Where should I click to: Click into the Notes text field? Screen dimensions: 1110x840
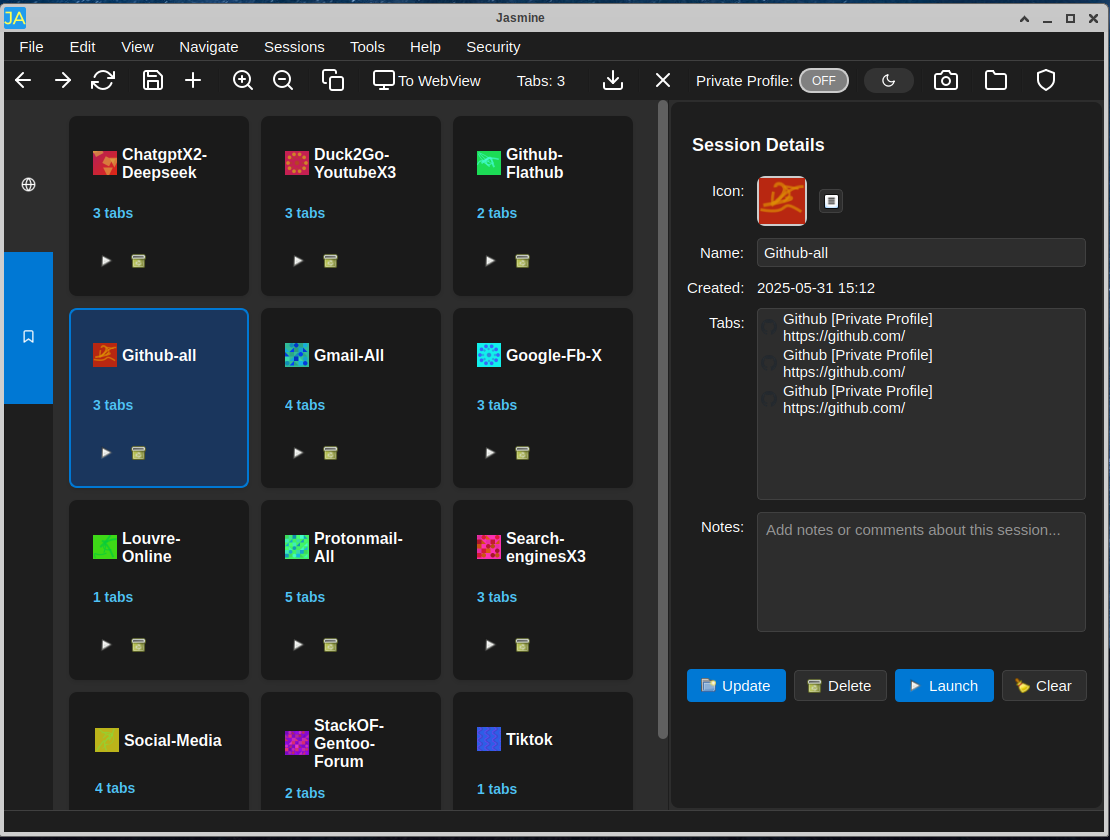click(920, 572)
